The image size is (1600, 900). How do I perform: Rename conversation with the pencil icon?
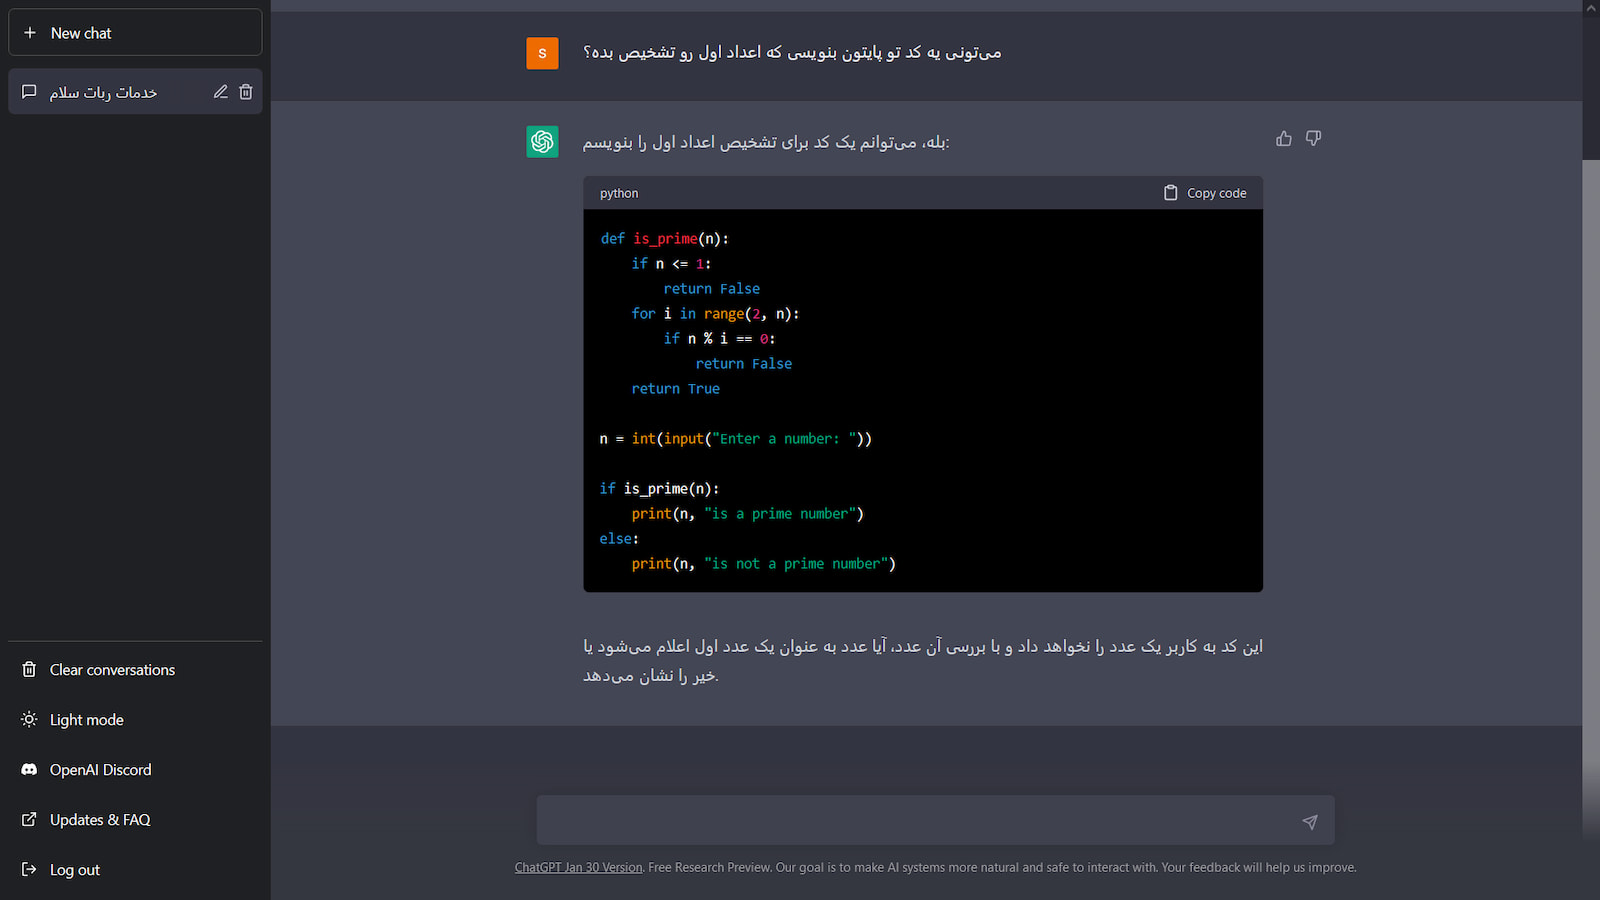click(x=221, y=92)
